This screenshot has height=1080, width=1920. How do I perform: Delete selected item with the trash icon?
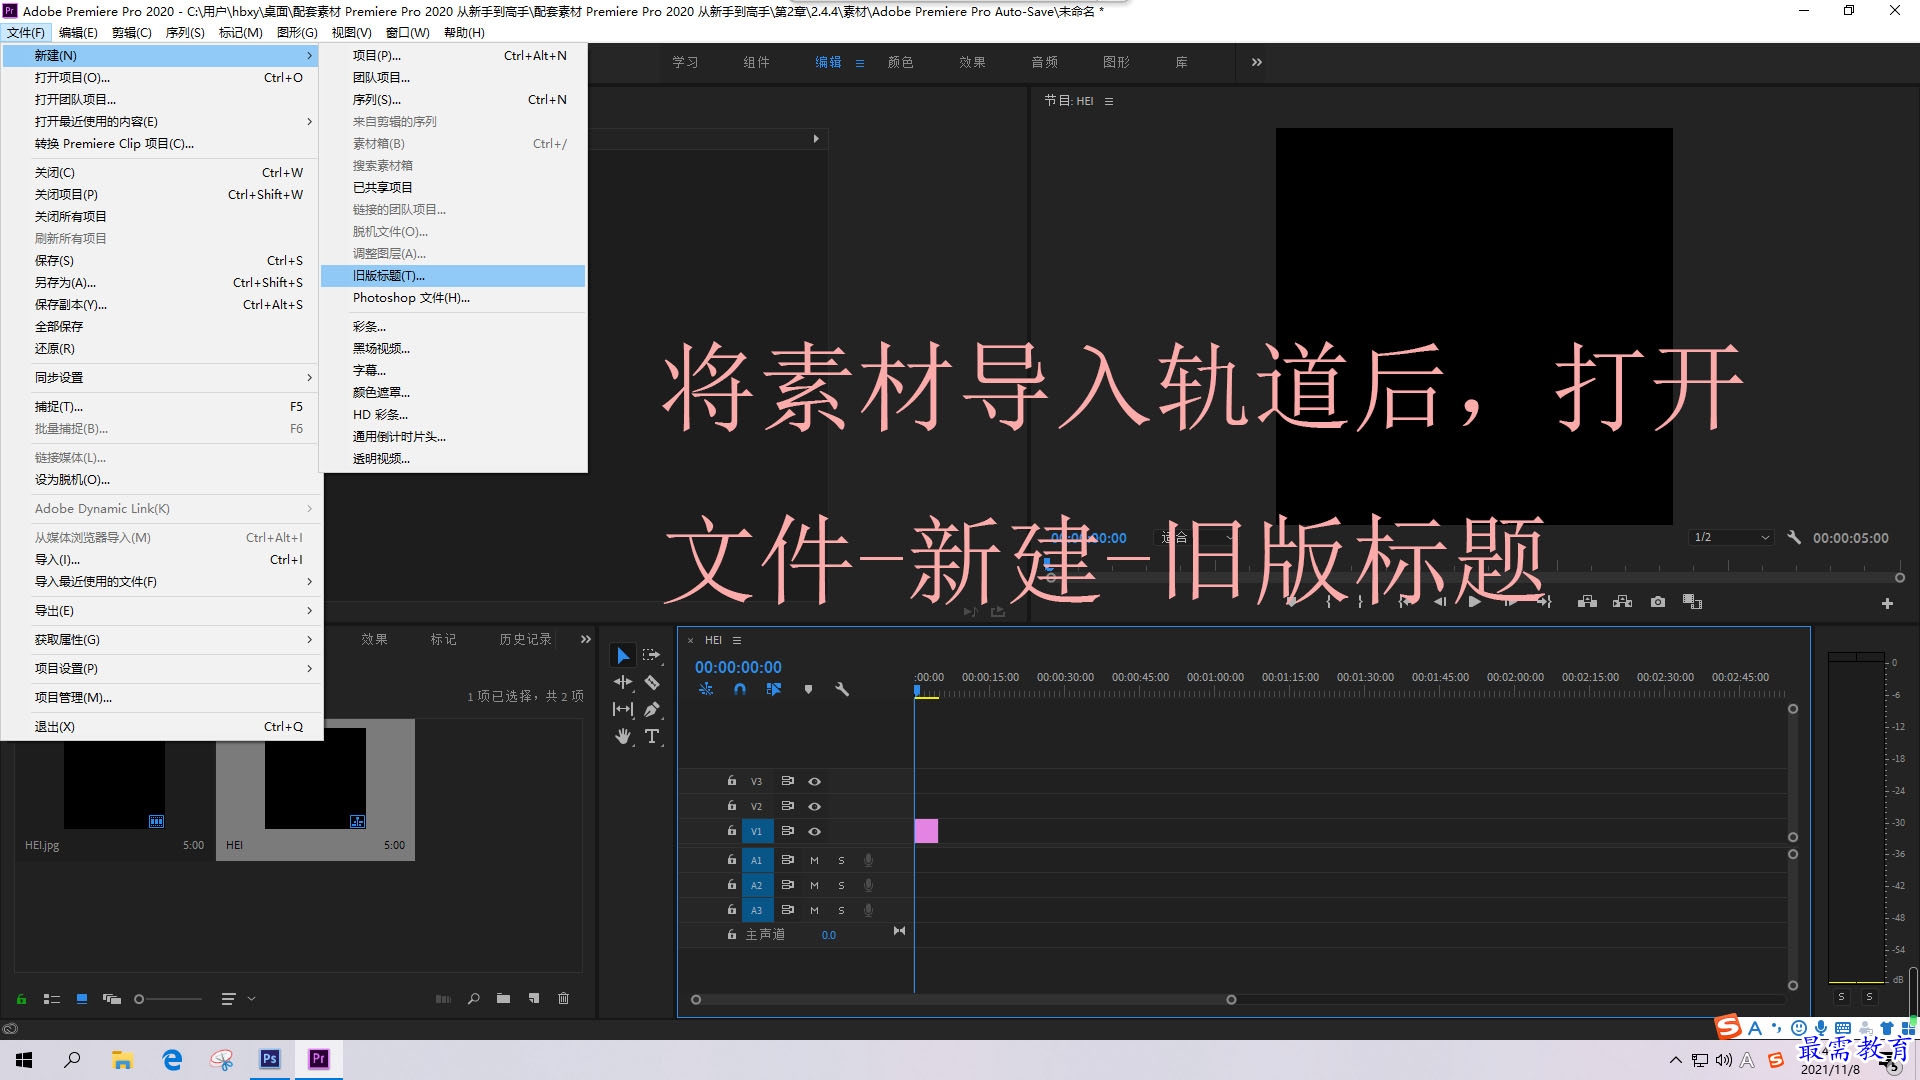tap(563, 998)
